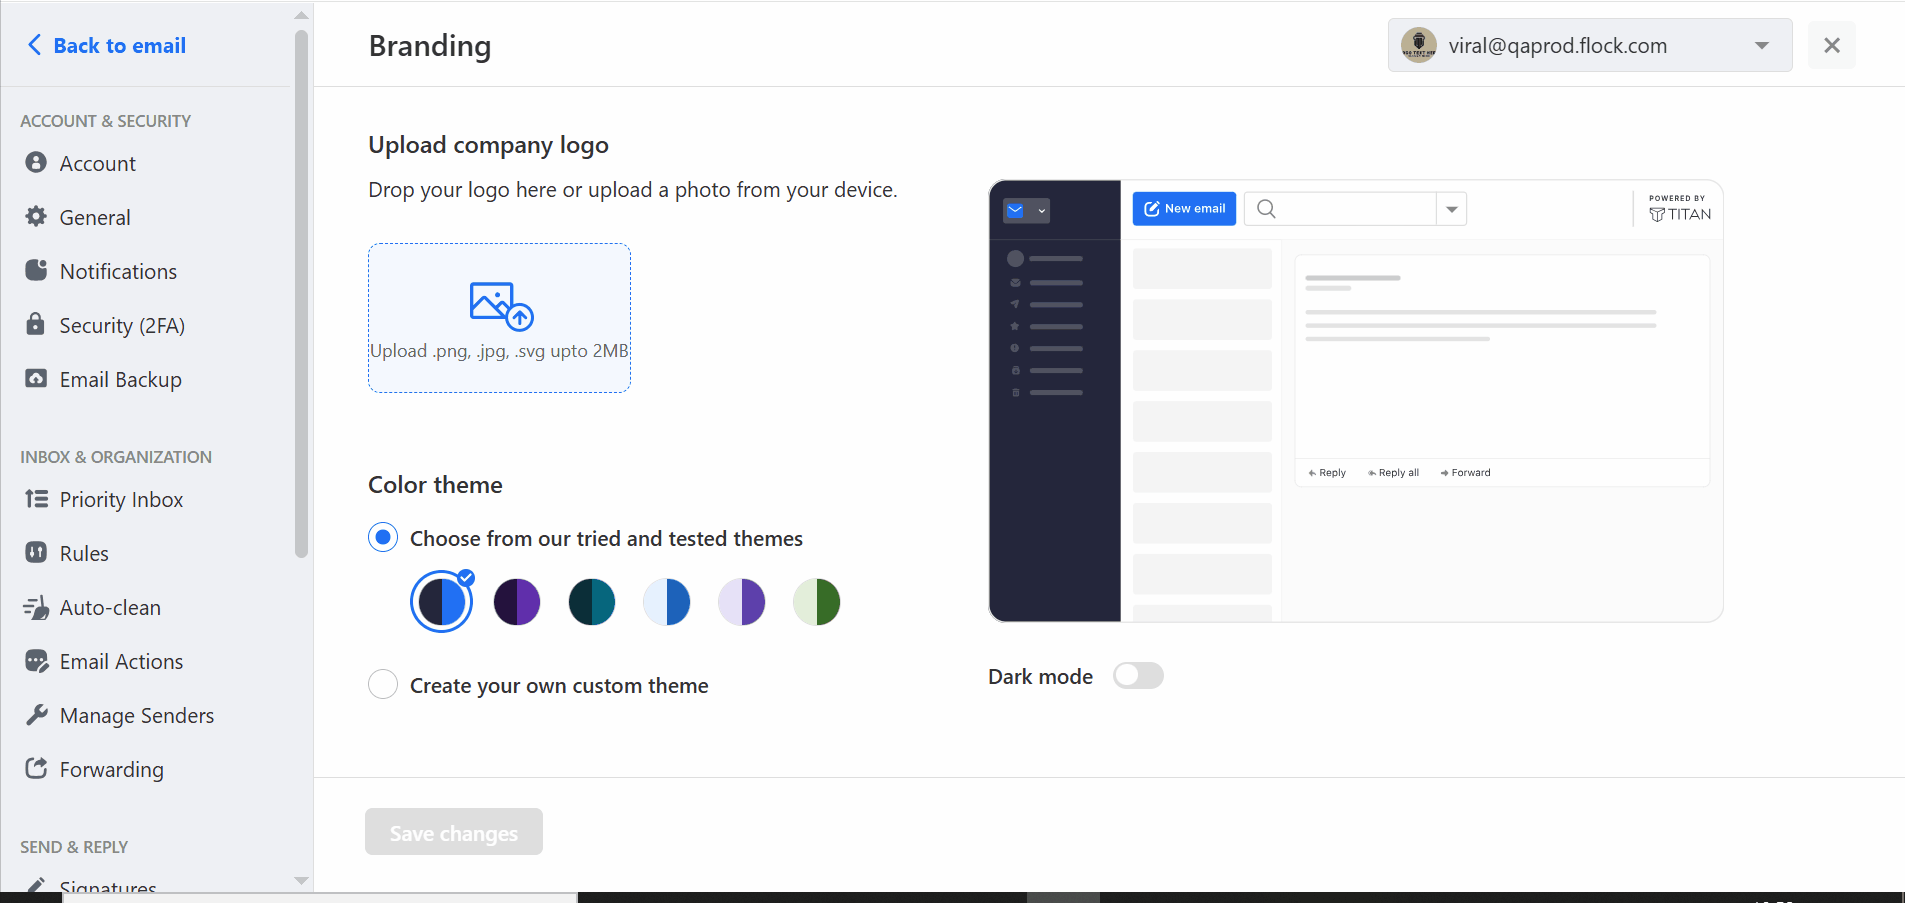Select Create your own custom theme radio
Image resolution: width=1905 pixels, height=903 pixels.
tap(383, 684)
